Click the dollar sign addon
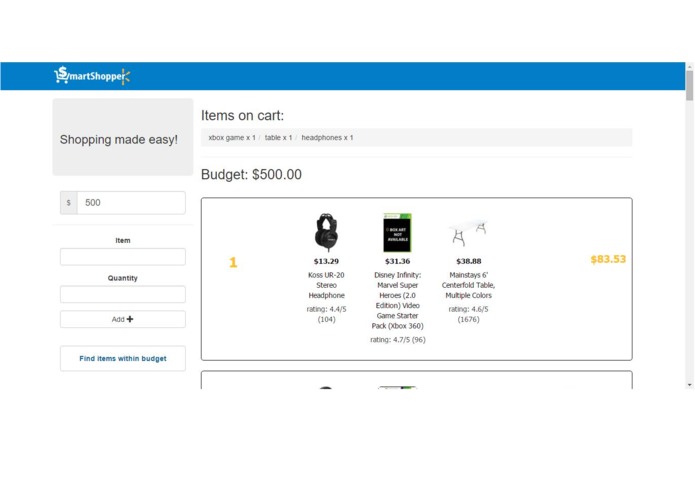Screen dimensions: 695x494 69,202
